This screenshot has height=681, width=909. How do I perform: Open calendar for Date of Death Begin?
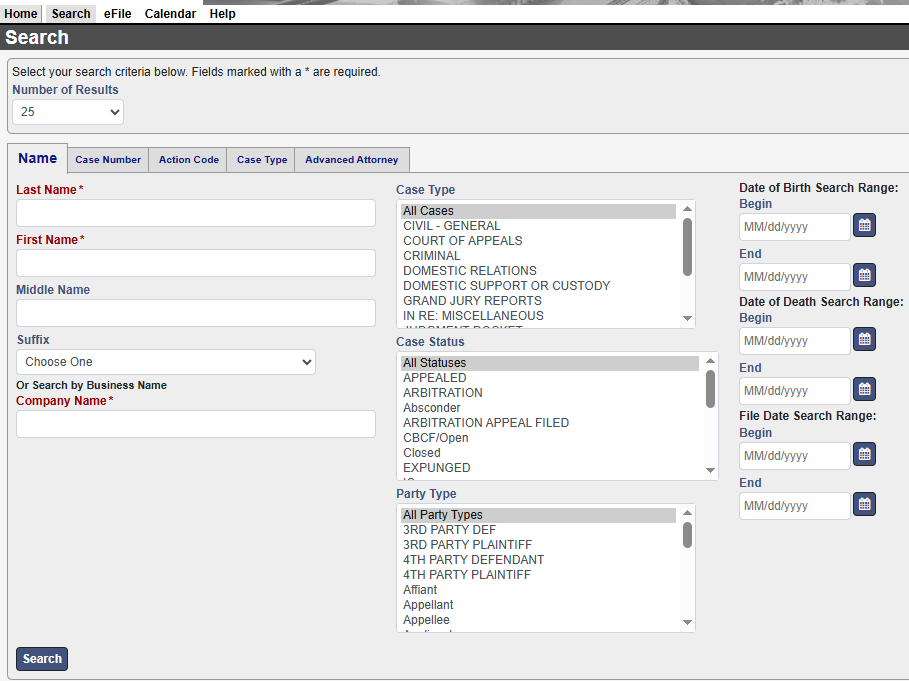pyautogui.click(x=864, y=340)
